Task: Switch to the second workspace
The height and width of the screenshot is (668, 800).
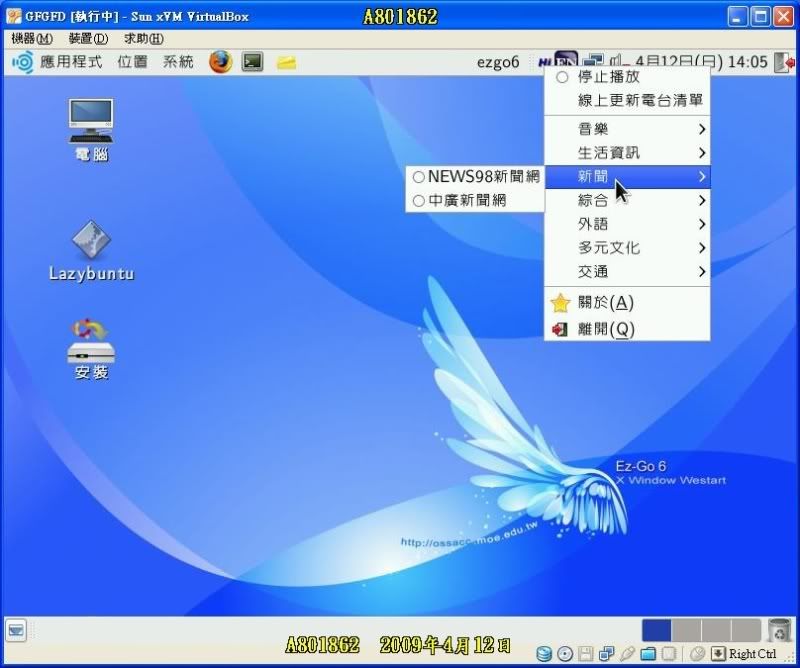Action: click(x=686, y=630)
